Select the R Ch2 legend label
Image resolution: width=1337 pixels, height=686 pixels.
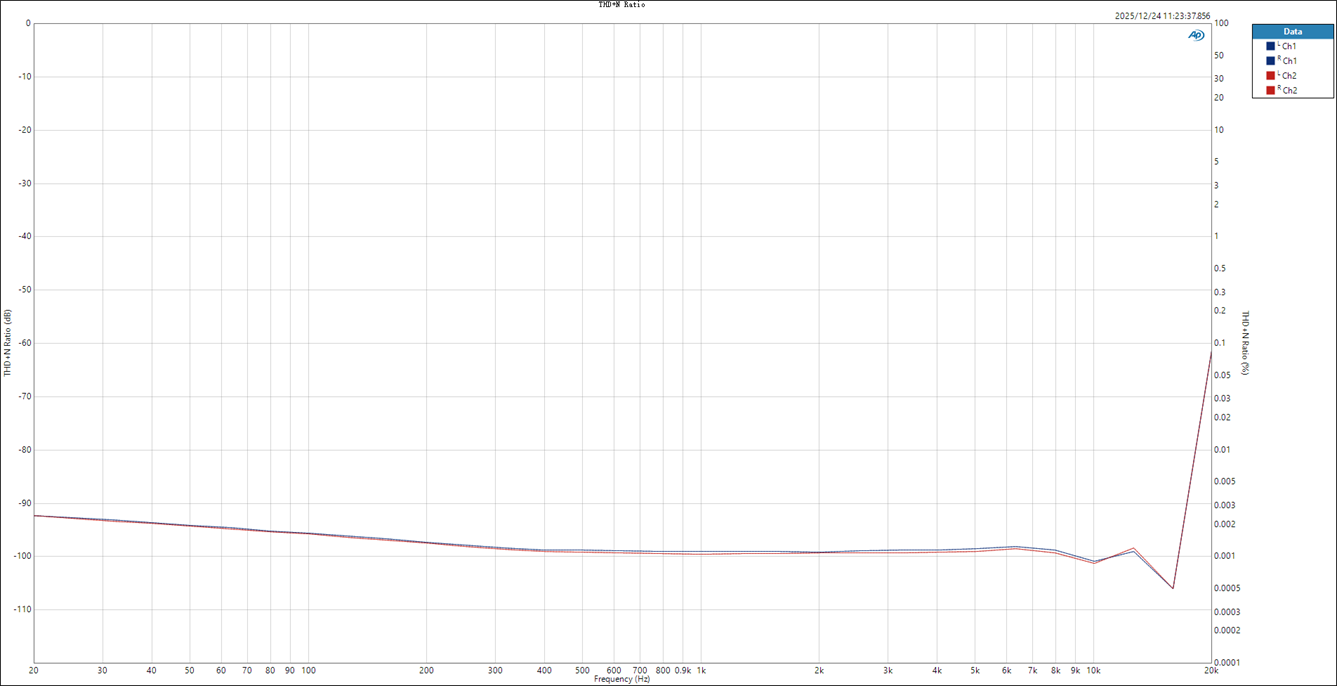(1287, 90)
